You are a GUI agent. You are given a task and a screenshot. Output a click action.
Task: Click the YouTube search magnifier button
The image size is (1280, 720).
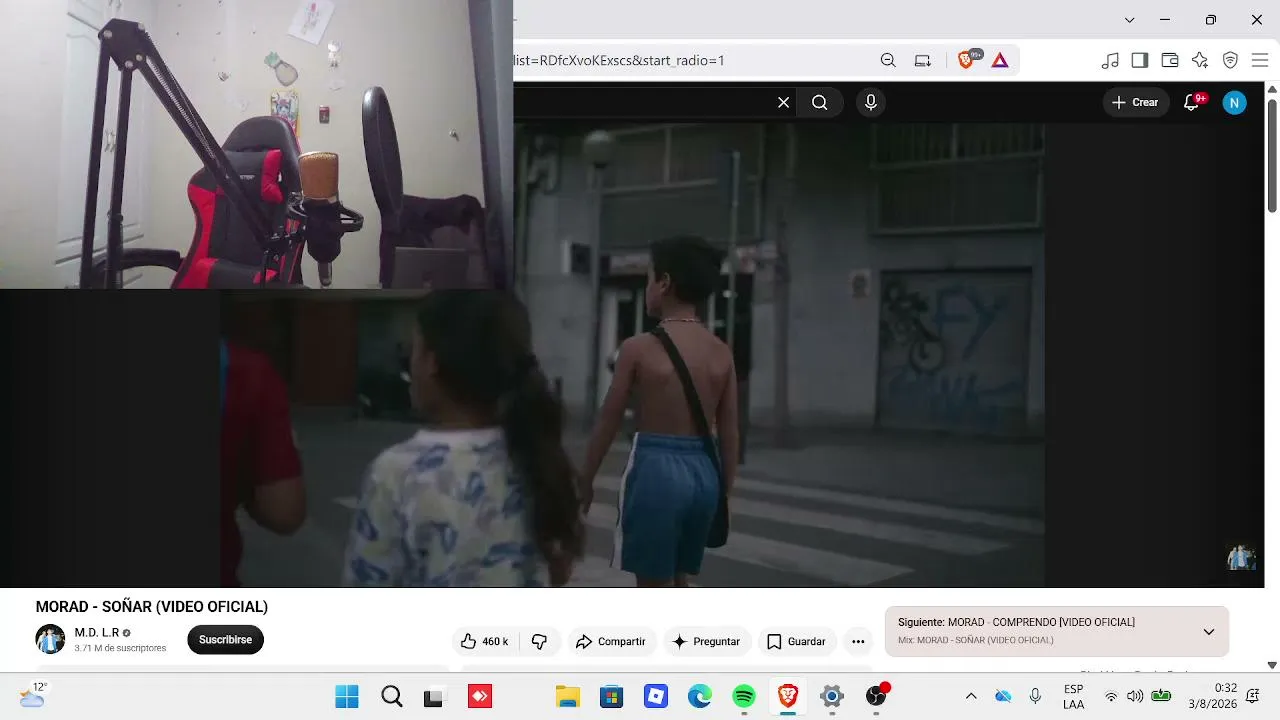pos(820,102)
